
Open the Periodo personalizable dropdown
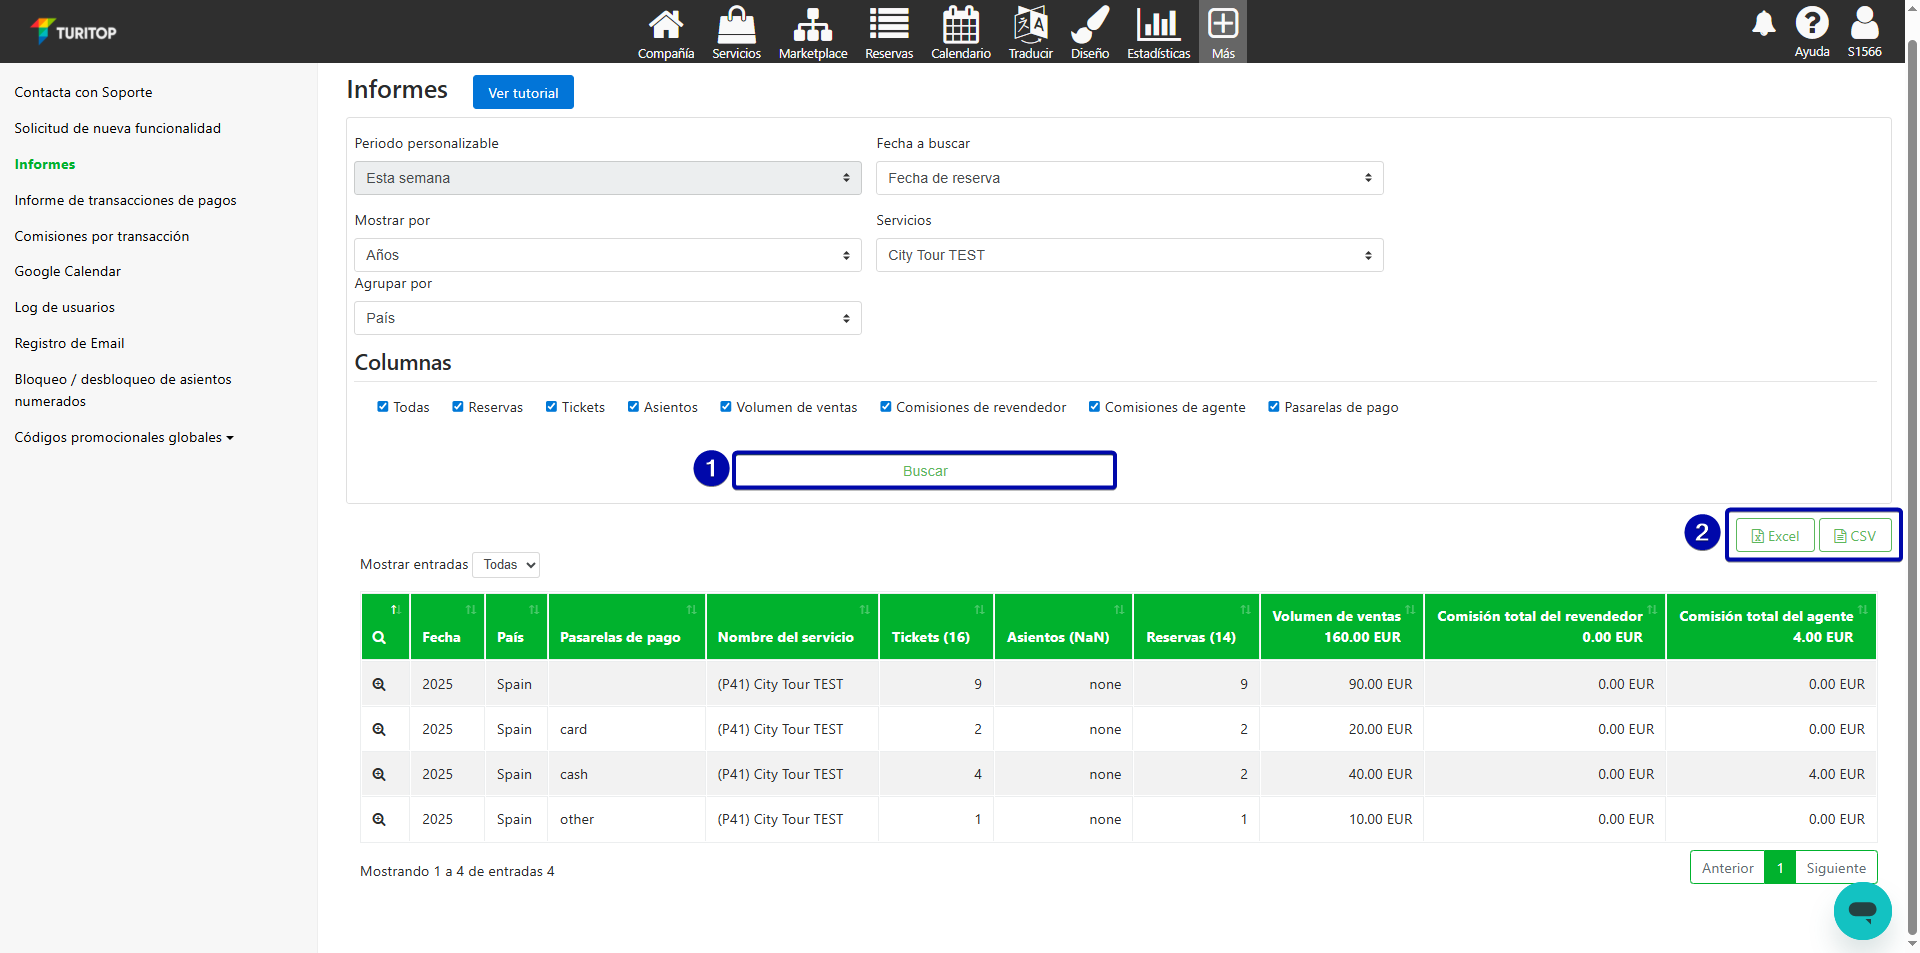607,178
